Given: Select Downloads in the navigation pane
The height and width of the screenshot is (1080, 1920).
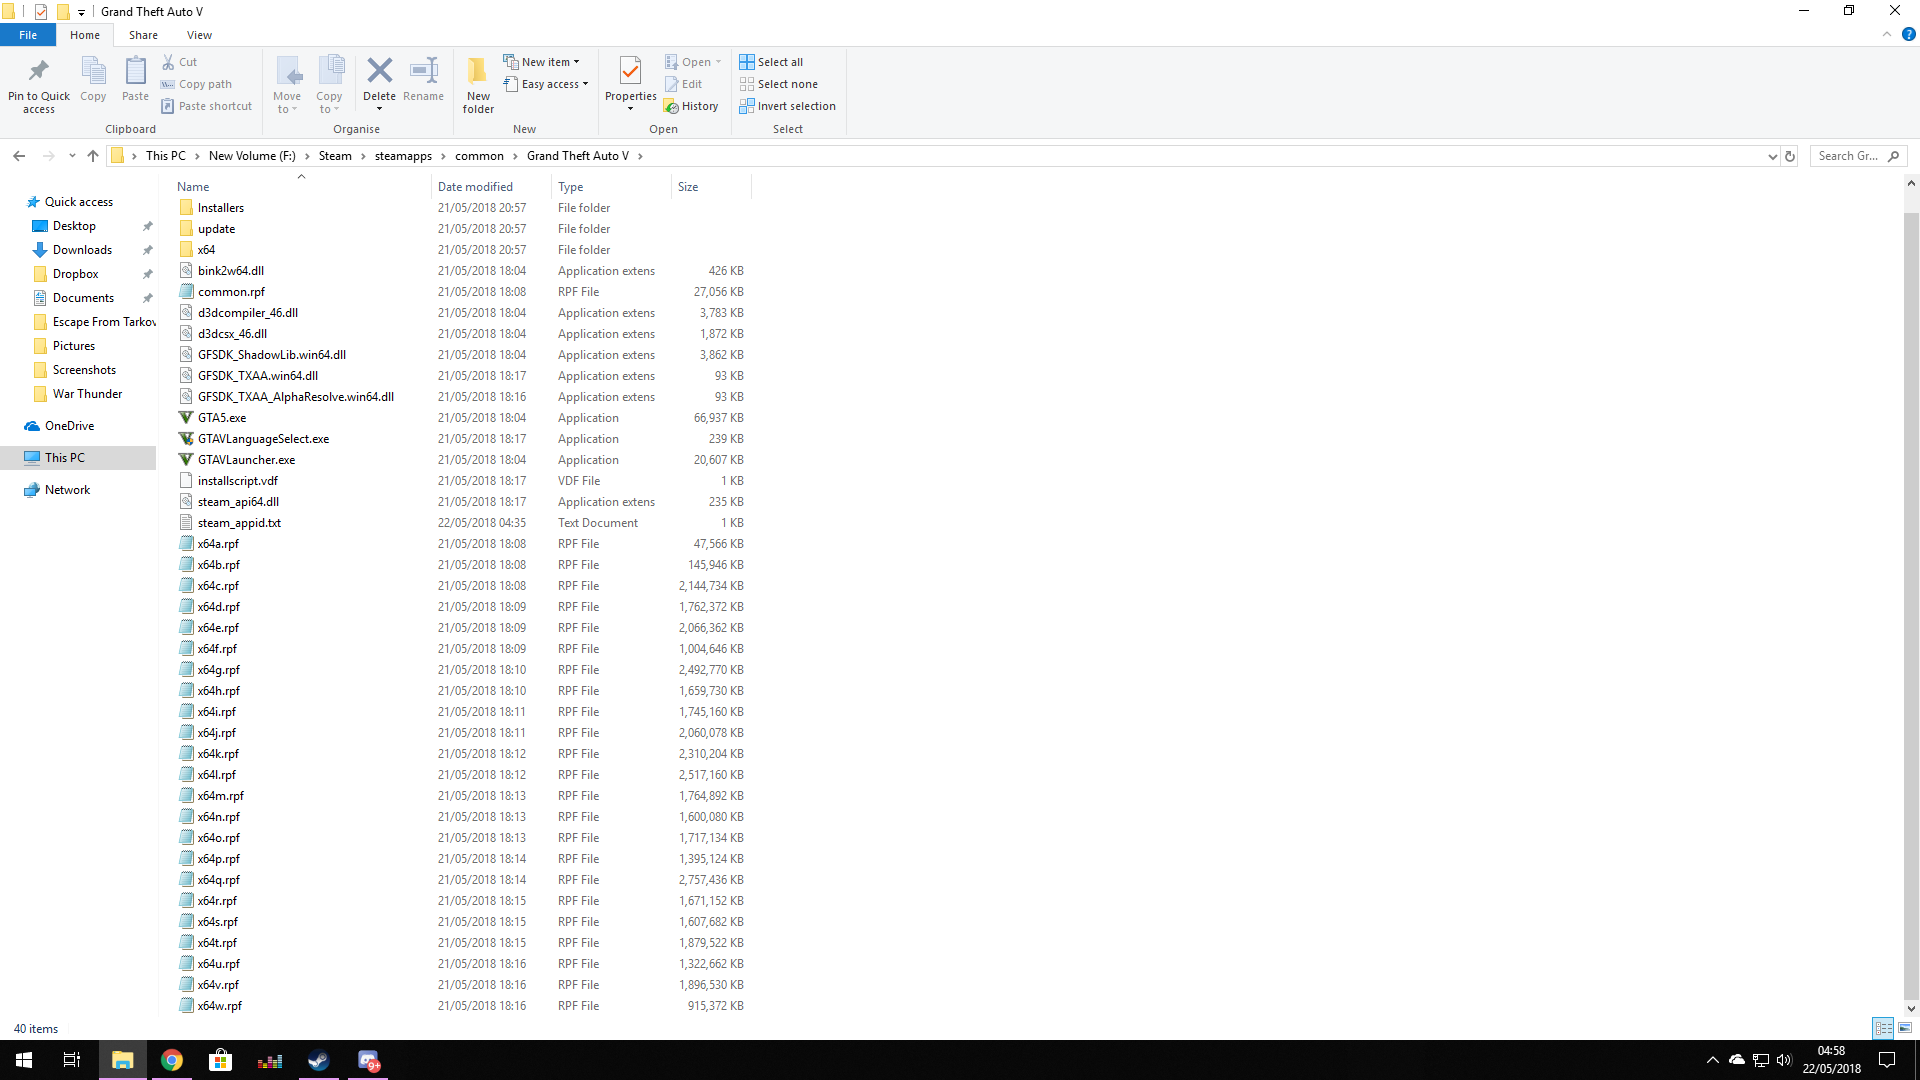Looking at the screenshot, I should pyautogui.click(x=82, y=250).
